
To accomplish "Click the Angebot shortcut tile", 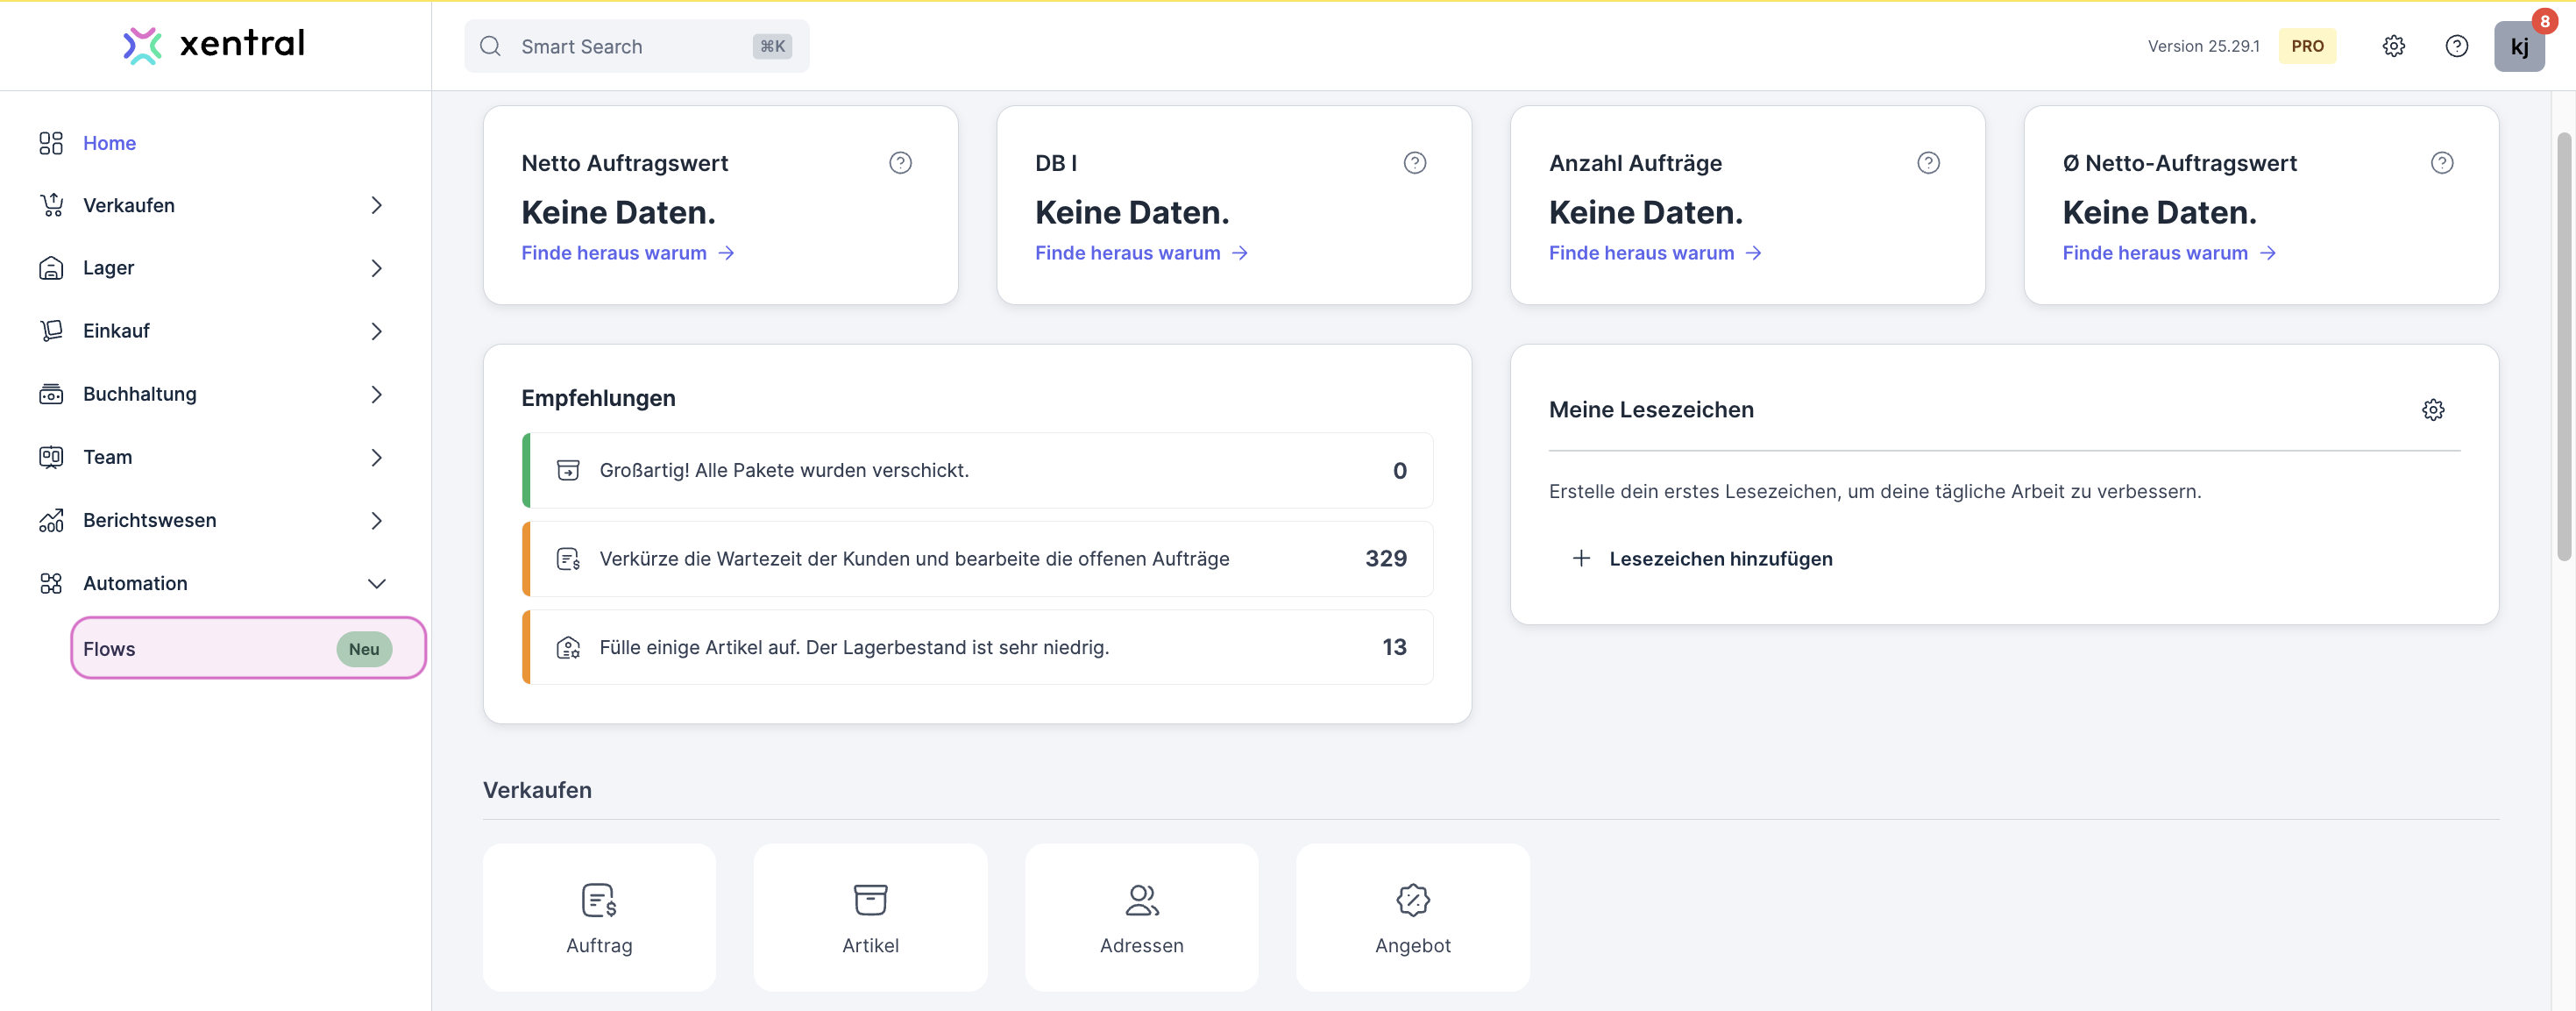I will 1412,917.
